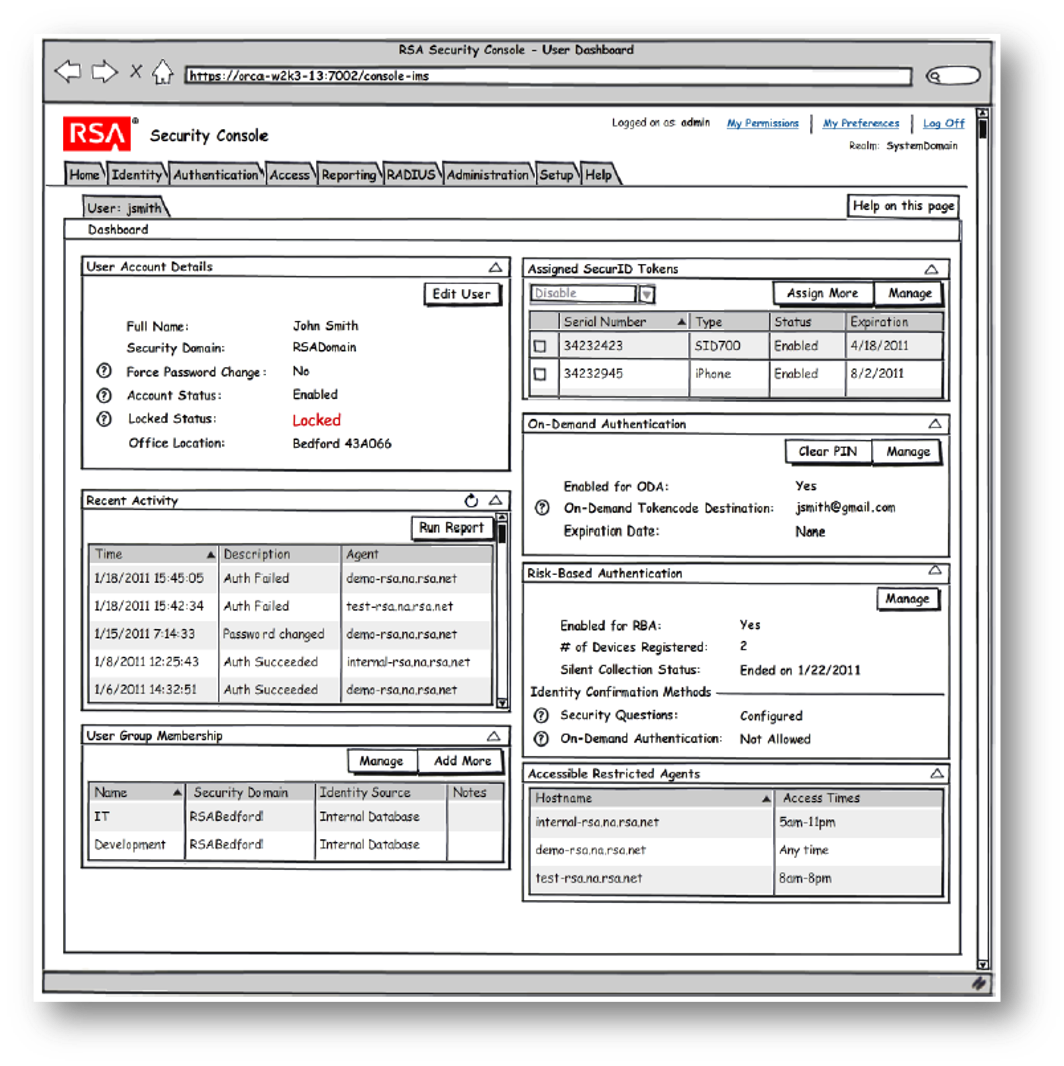The height and width of the screenshot is (1066, 1064).
Task: Click the browser search box
Action: pyautogui.click(x=953, y=75)
